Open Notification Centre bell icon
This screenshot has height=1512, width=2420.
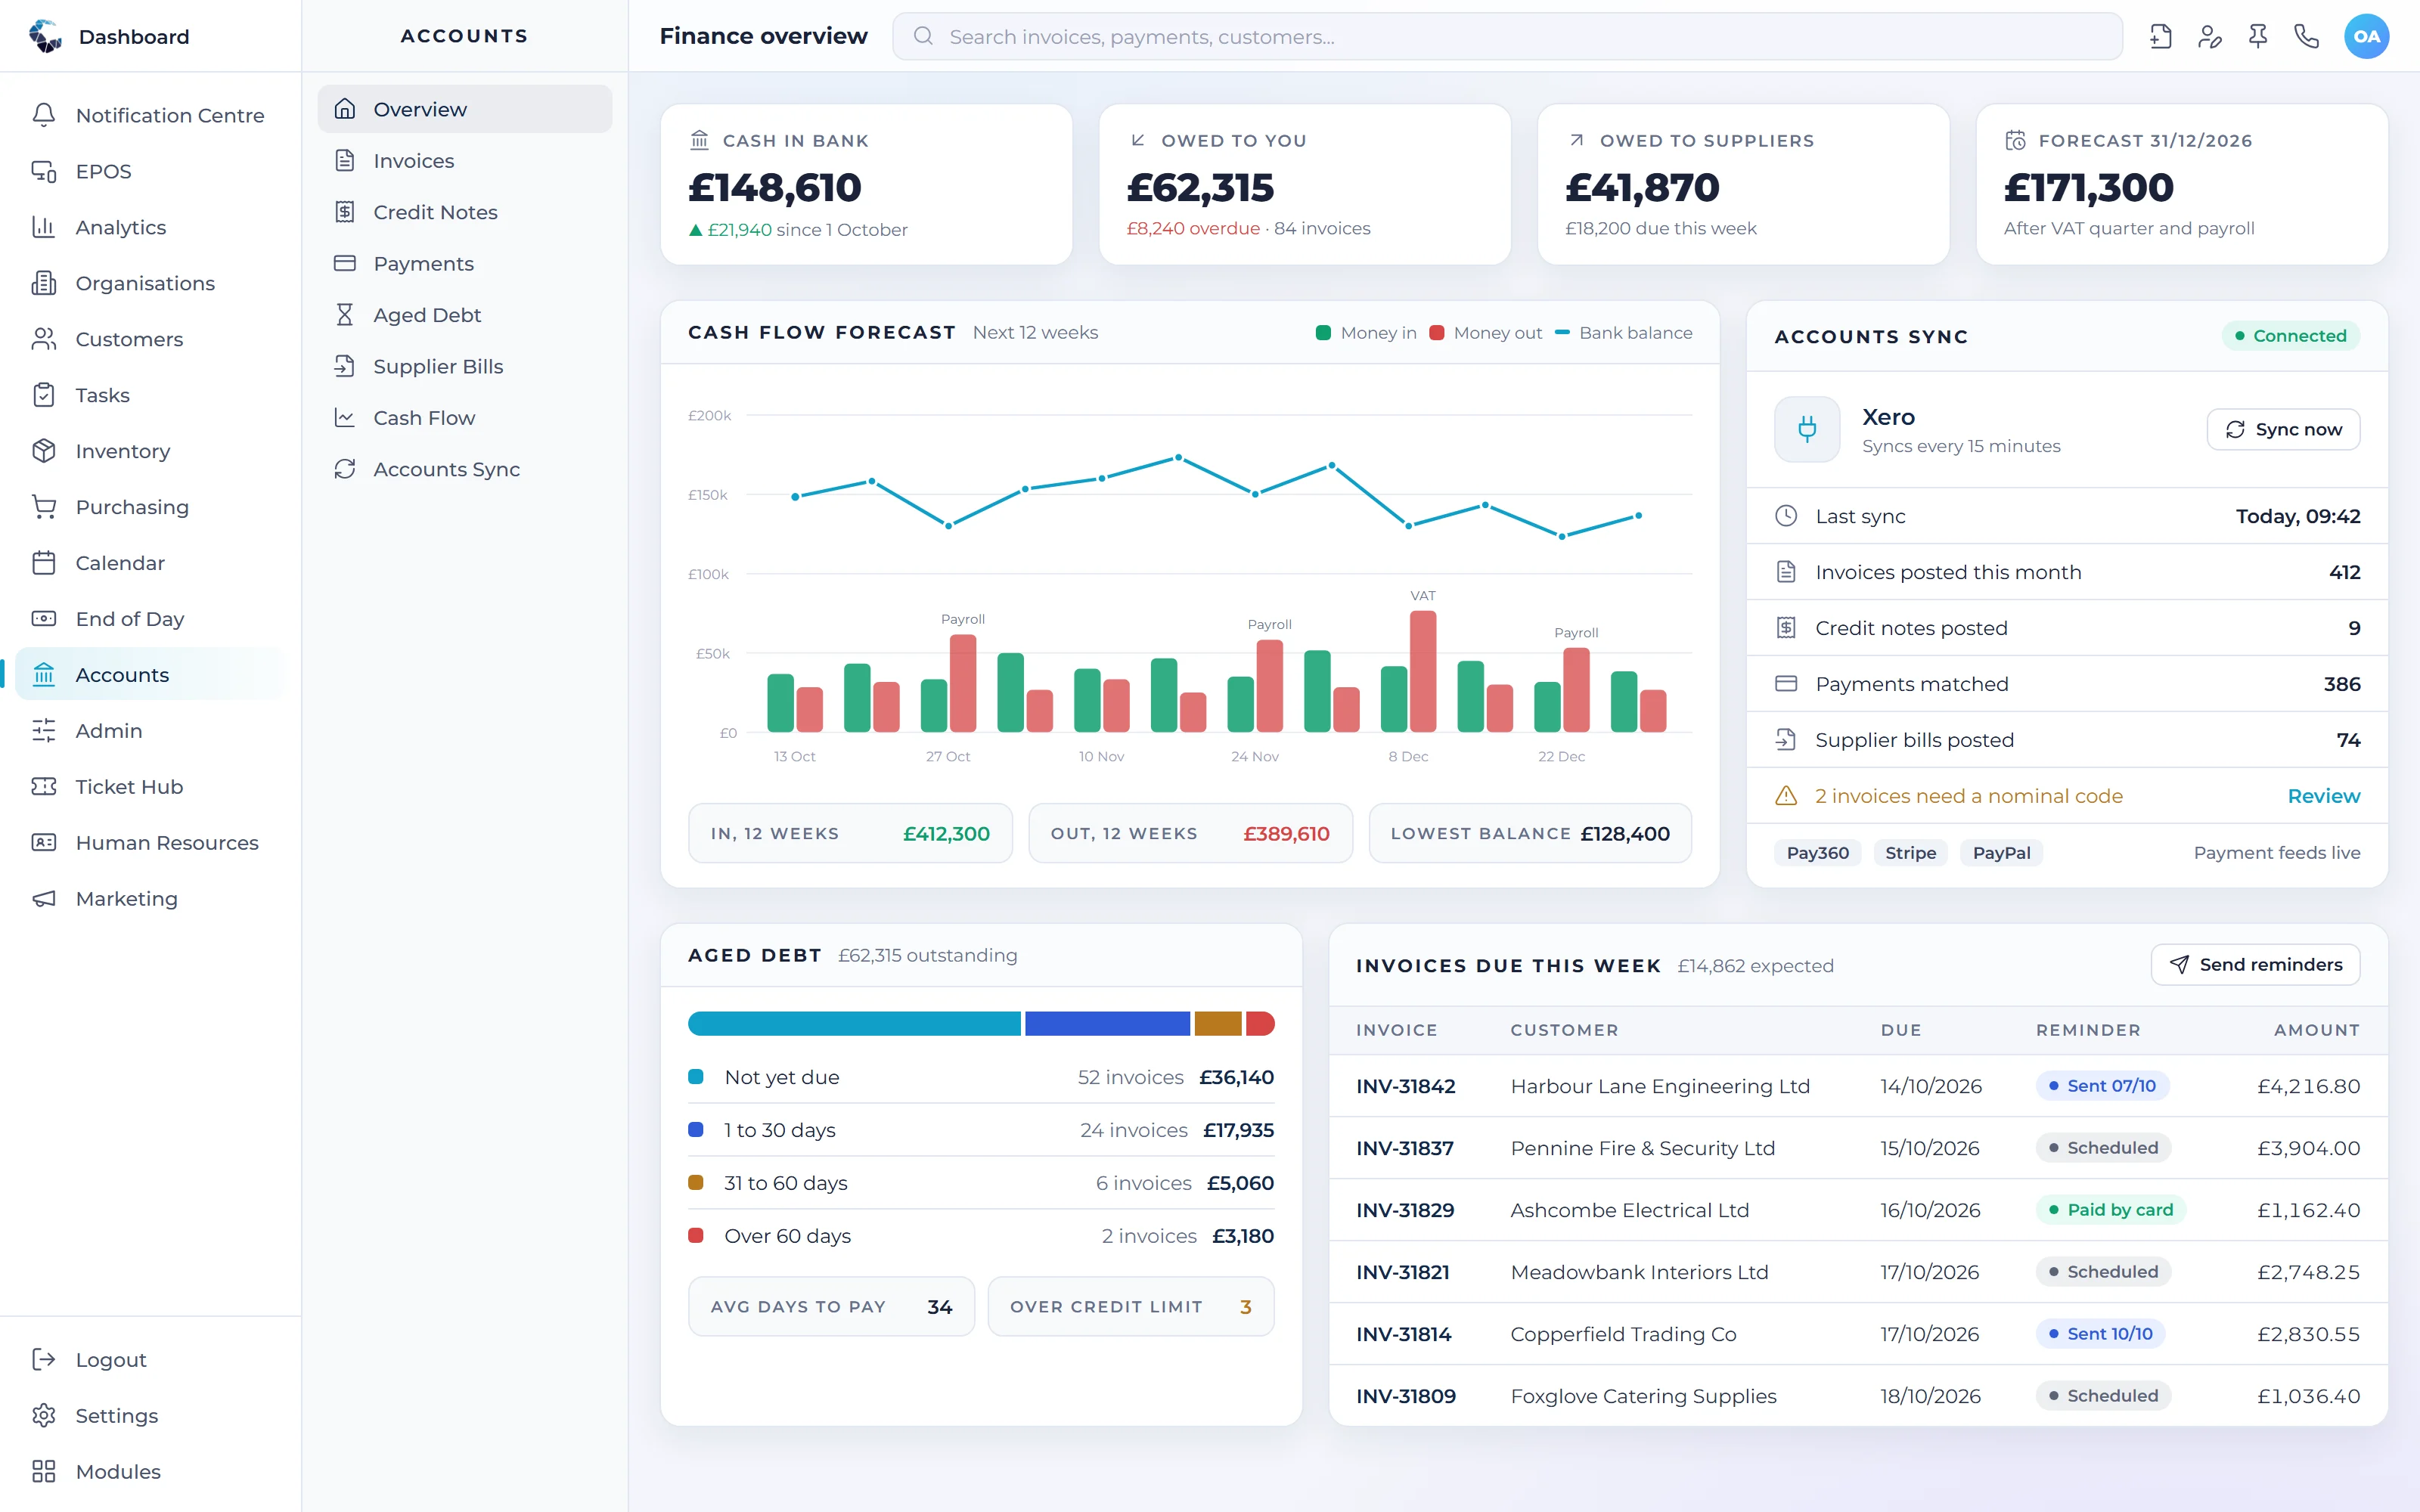point(44,115)
